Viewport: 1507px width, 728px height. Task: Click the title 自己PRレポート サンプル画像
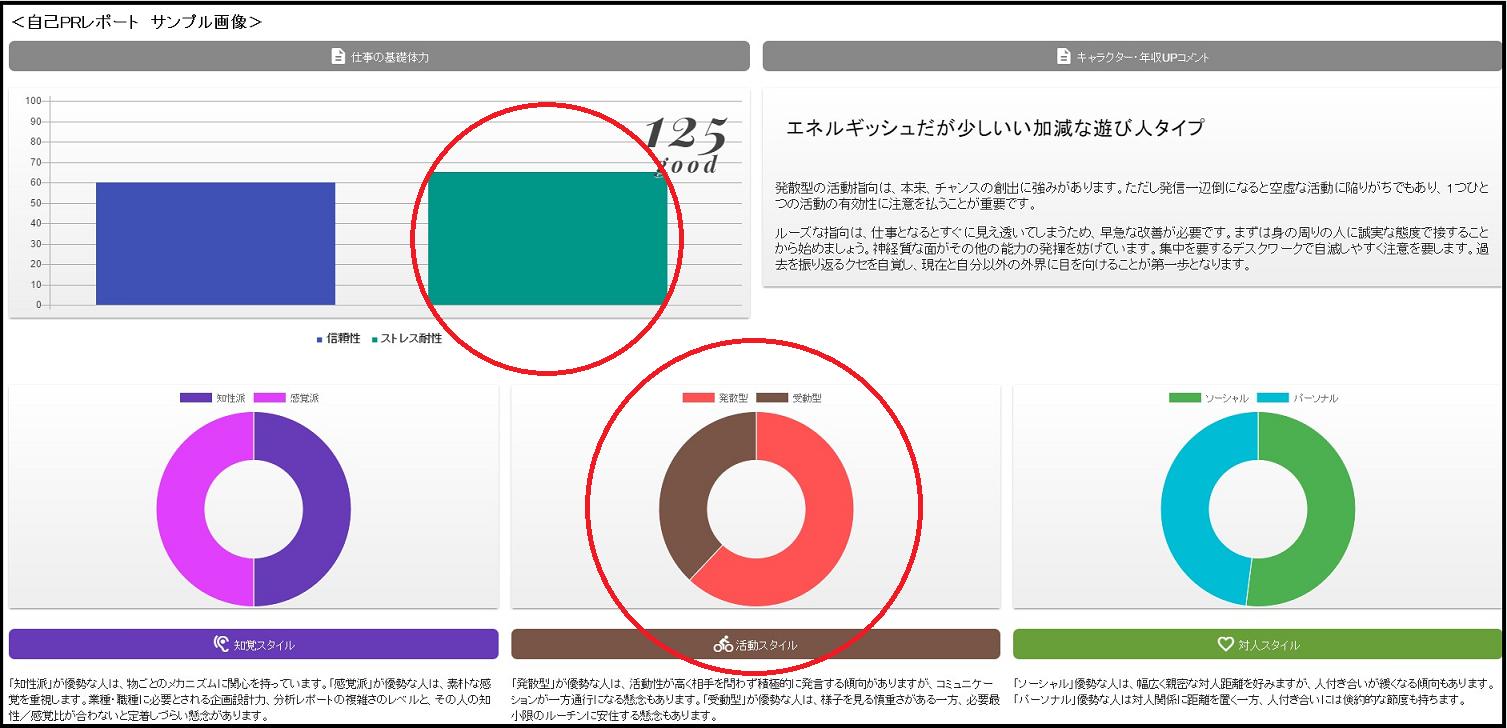point(136,21)
